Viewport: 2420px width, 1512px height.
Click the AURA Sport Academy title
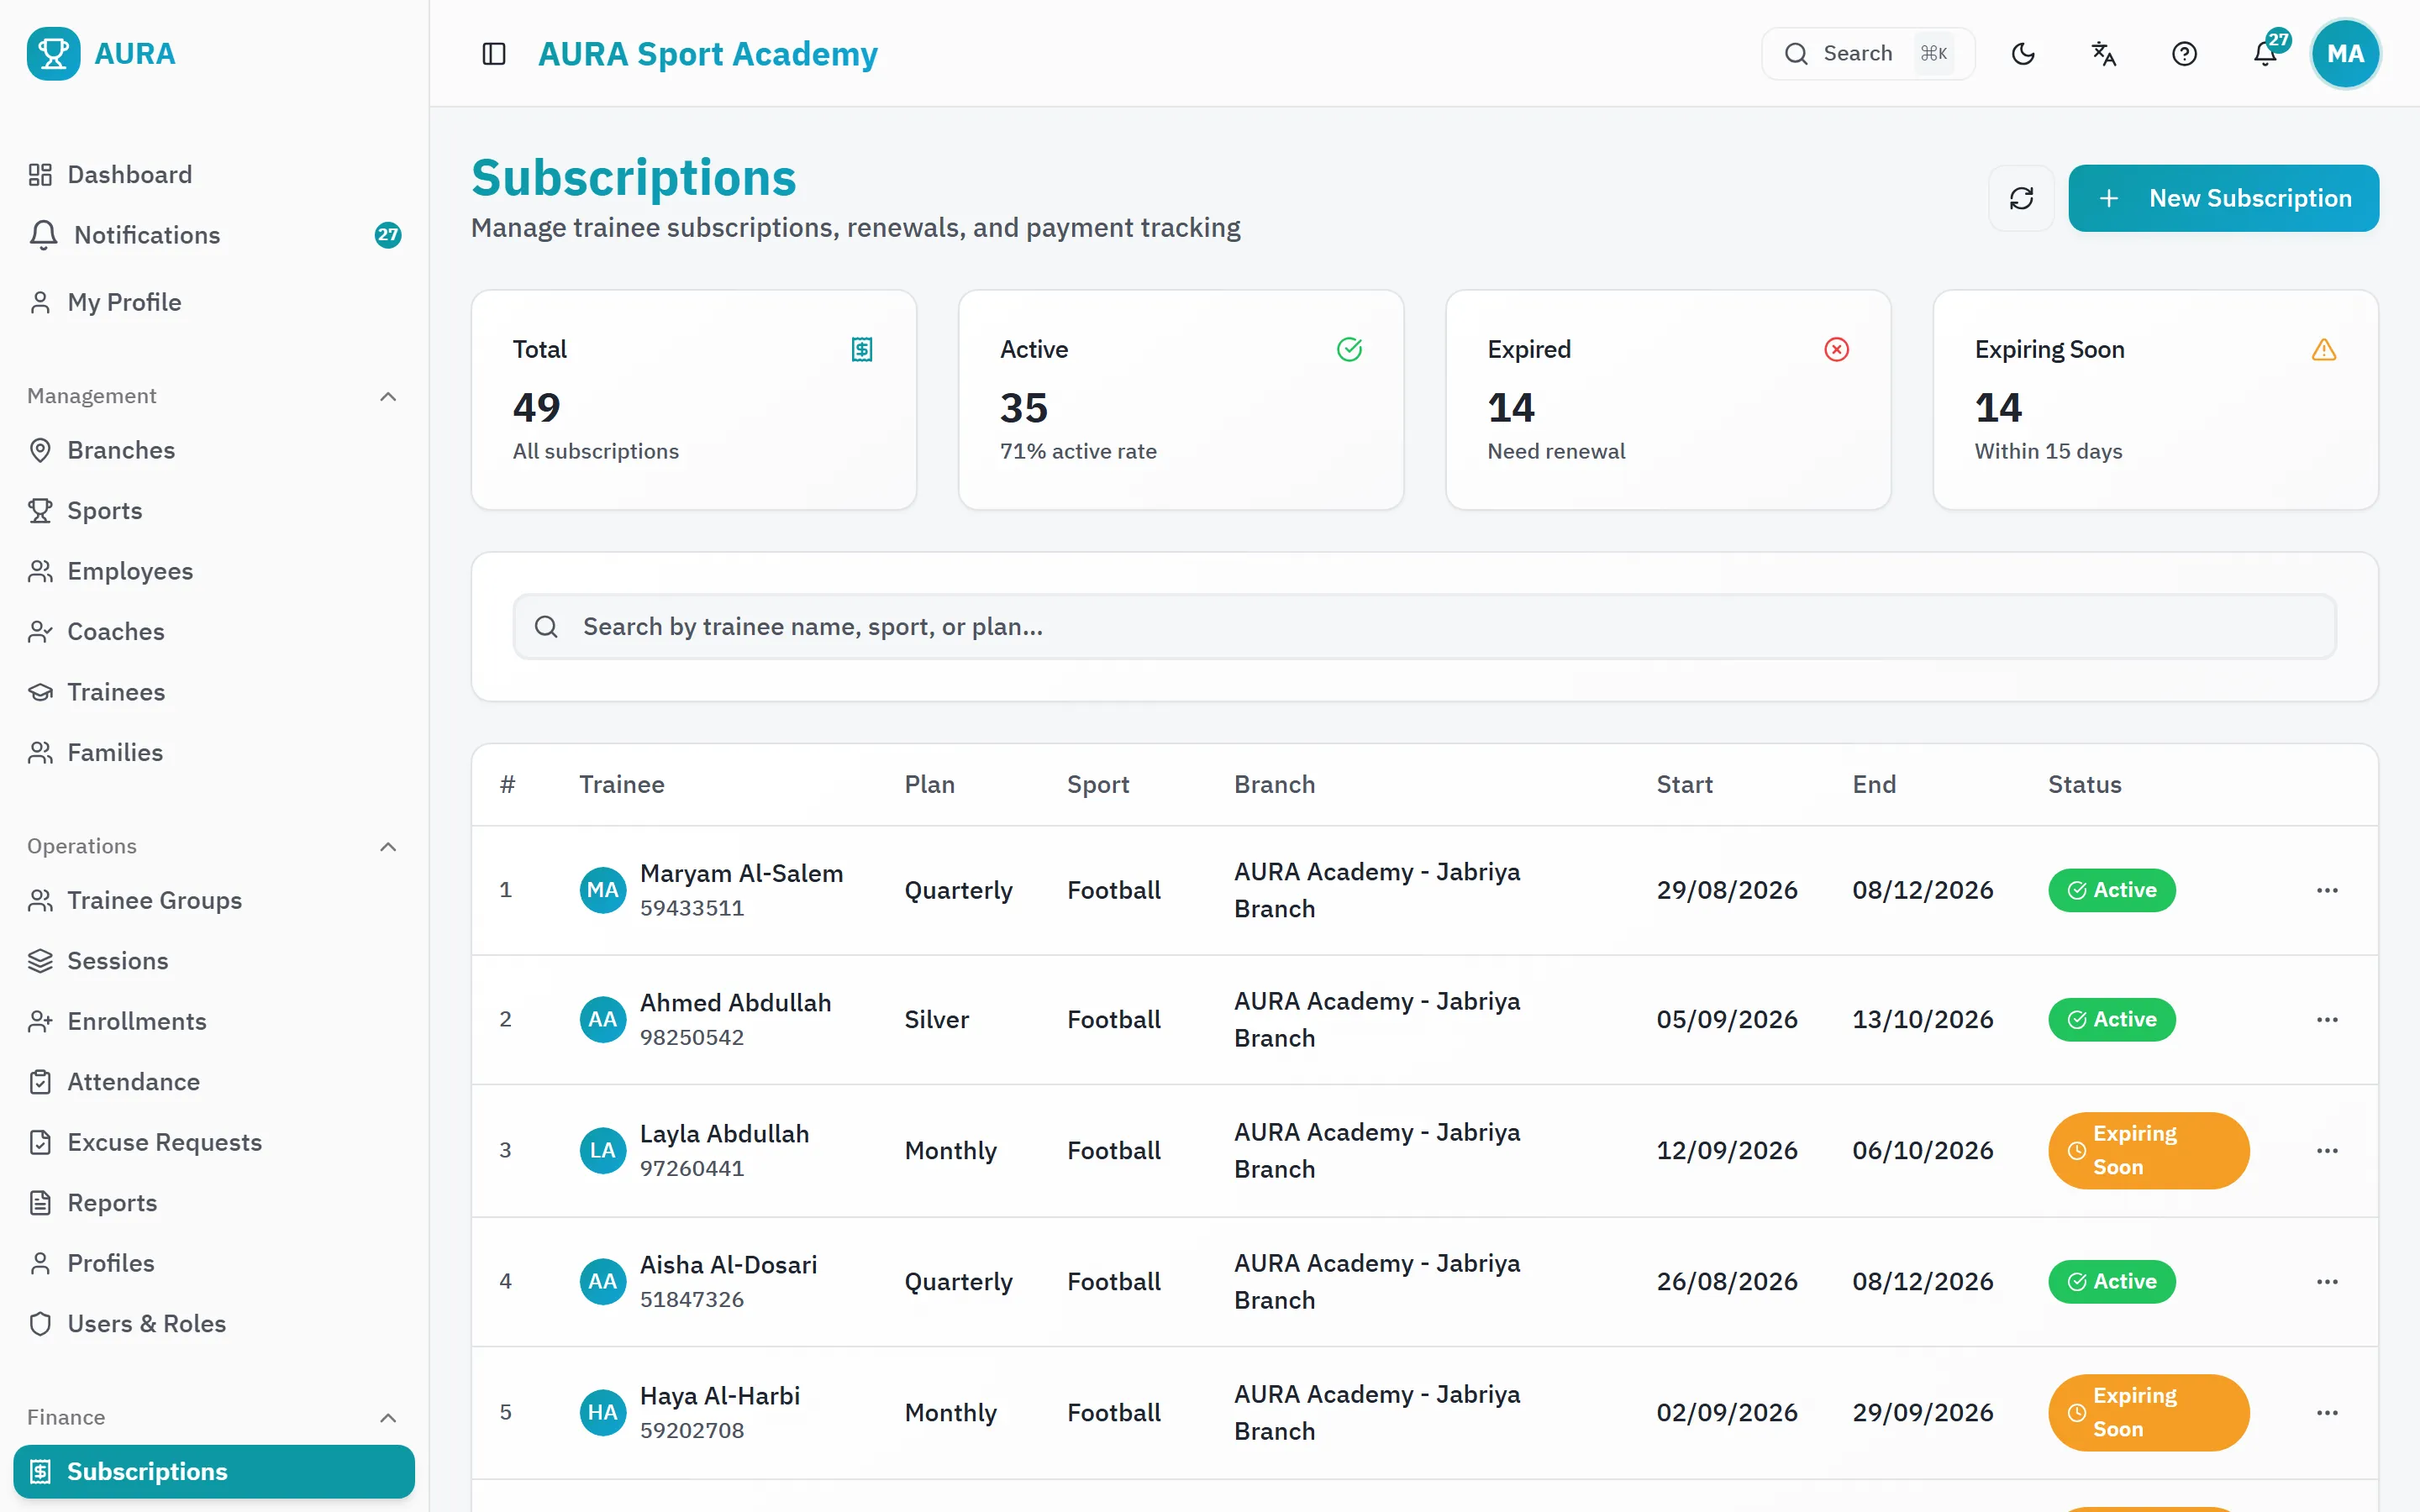point(708,54)
